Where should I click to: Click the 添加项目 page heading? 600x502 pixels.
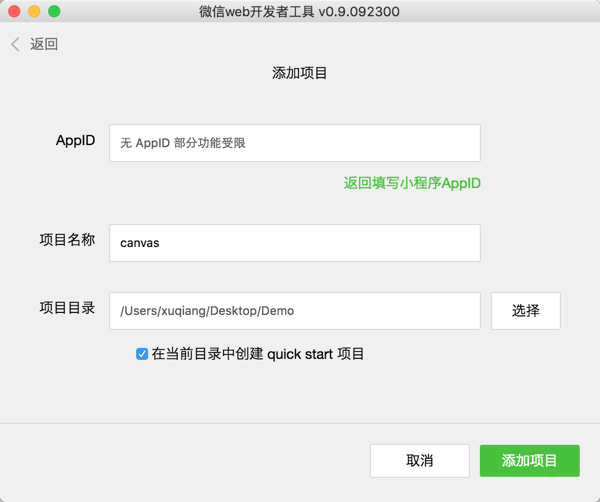[x=300, y=73]
